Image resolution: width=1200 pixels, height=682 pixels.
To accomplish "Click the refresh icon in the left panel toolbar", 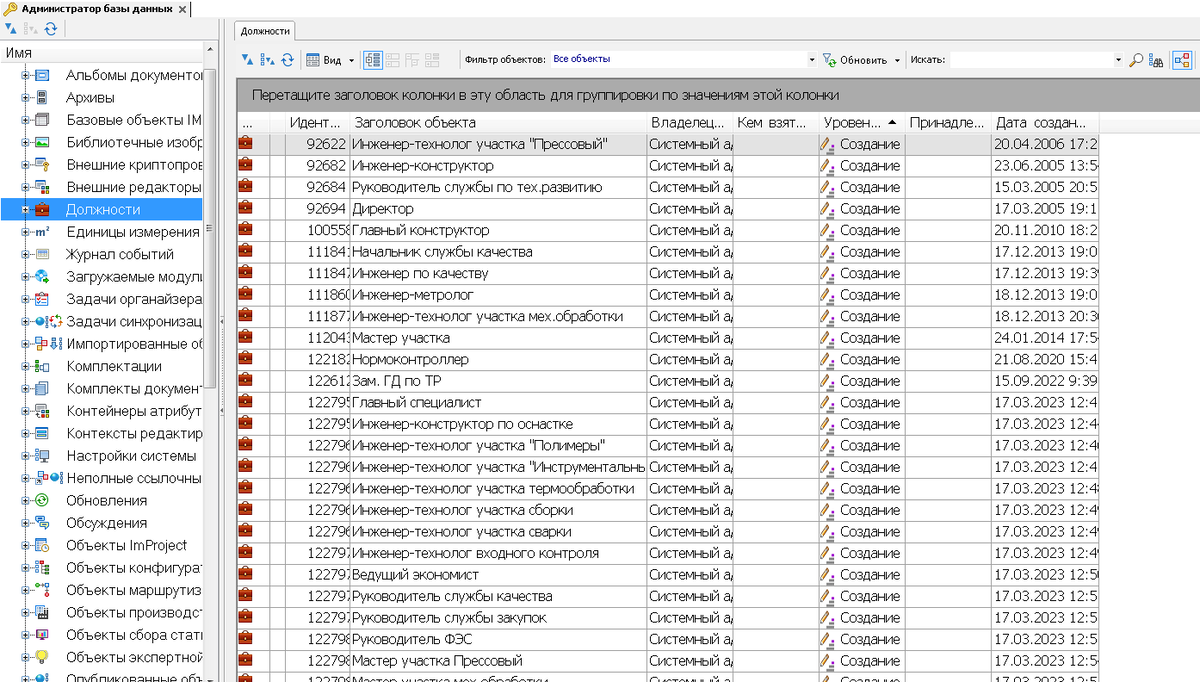I will [x=50, y=30].
